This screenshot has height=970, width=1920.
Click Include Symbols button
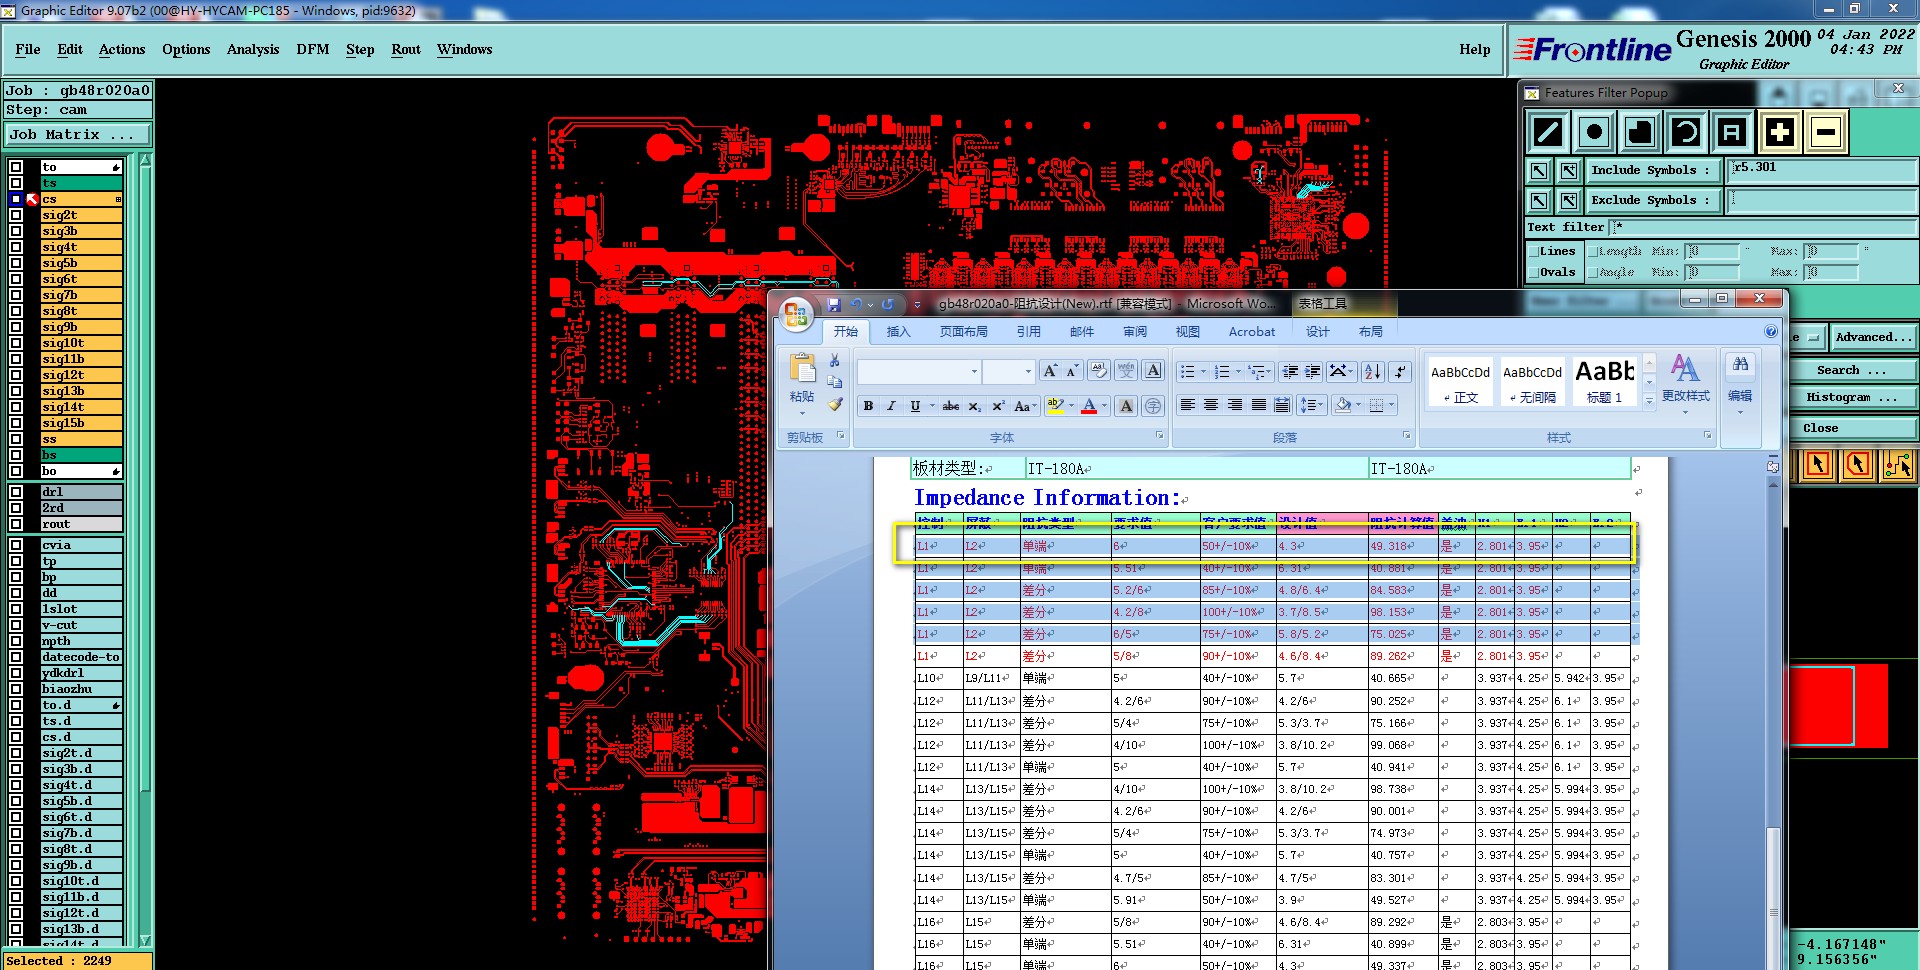(1652, 171)
